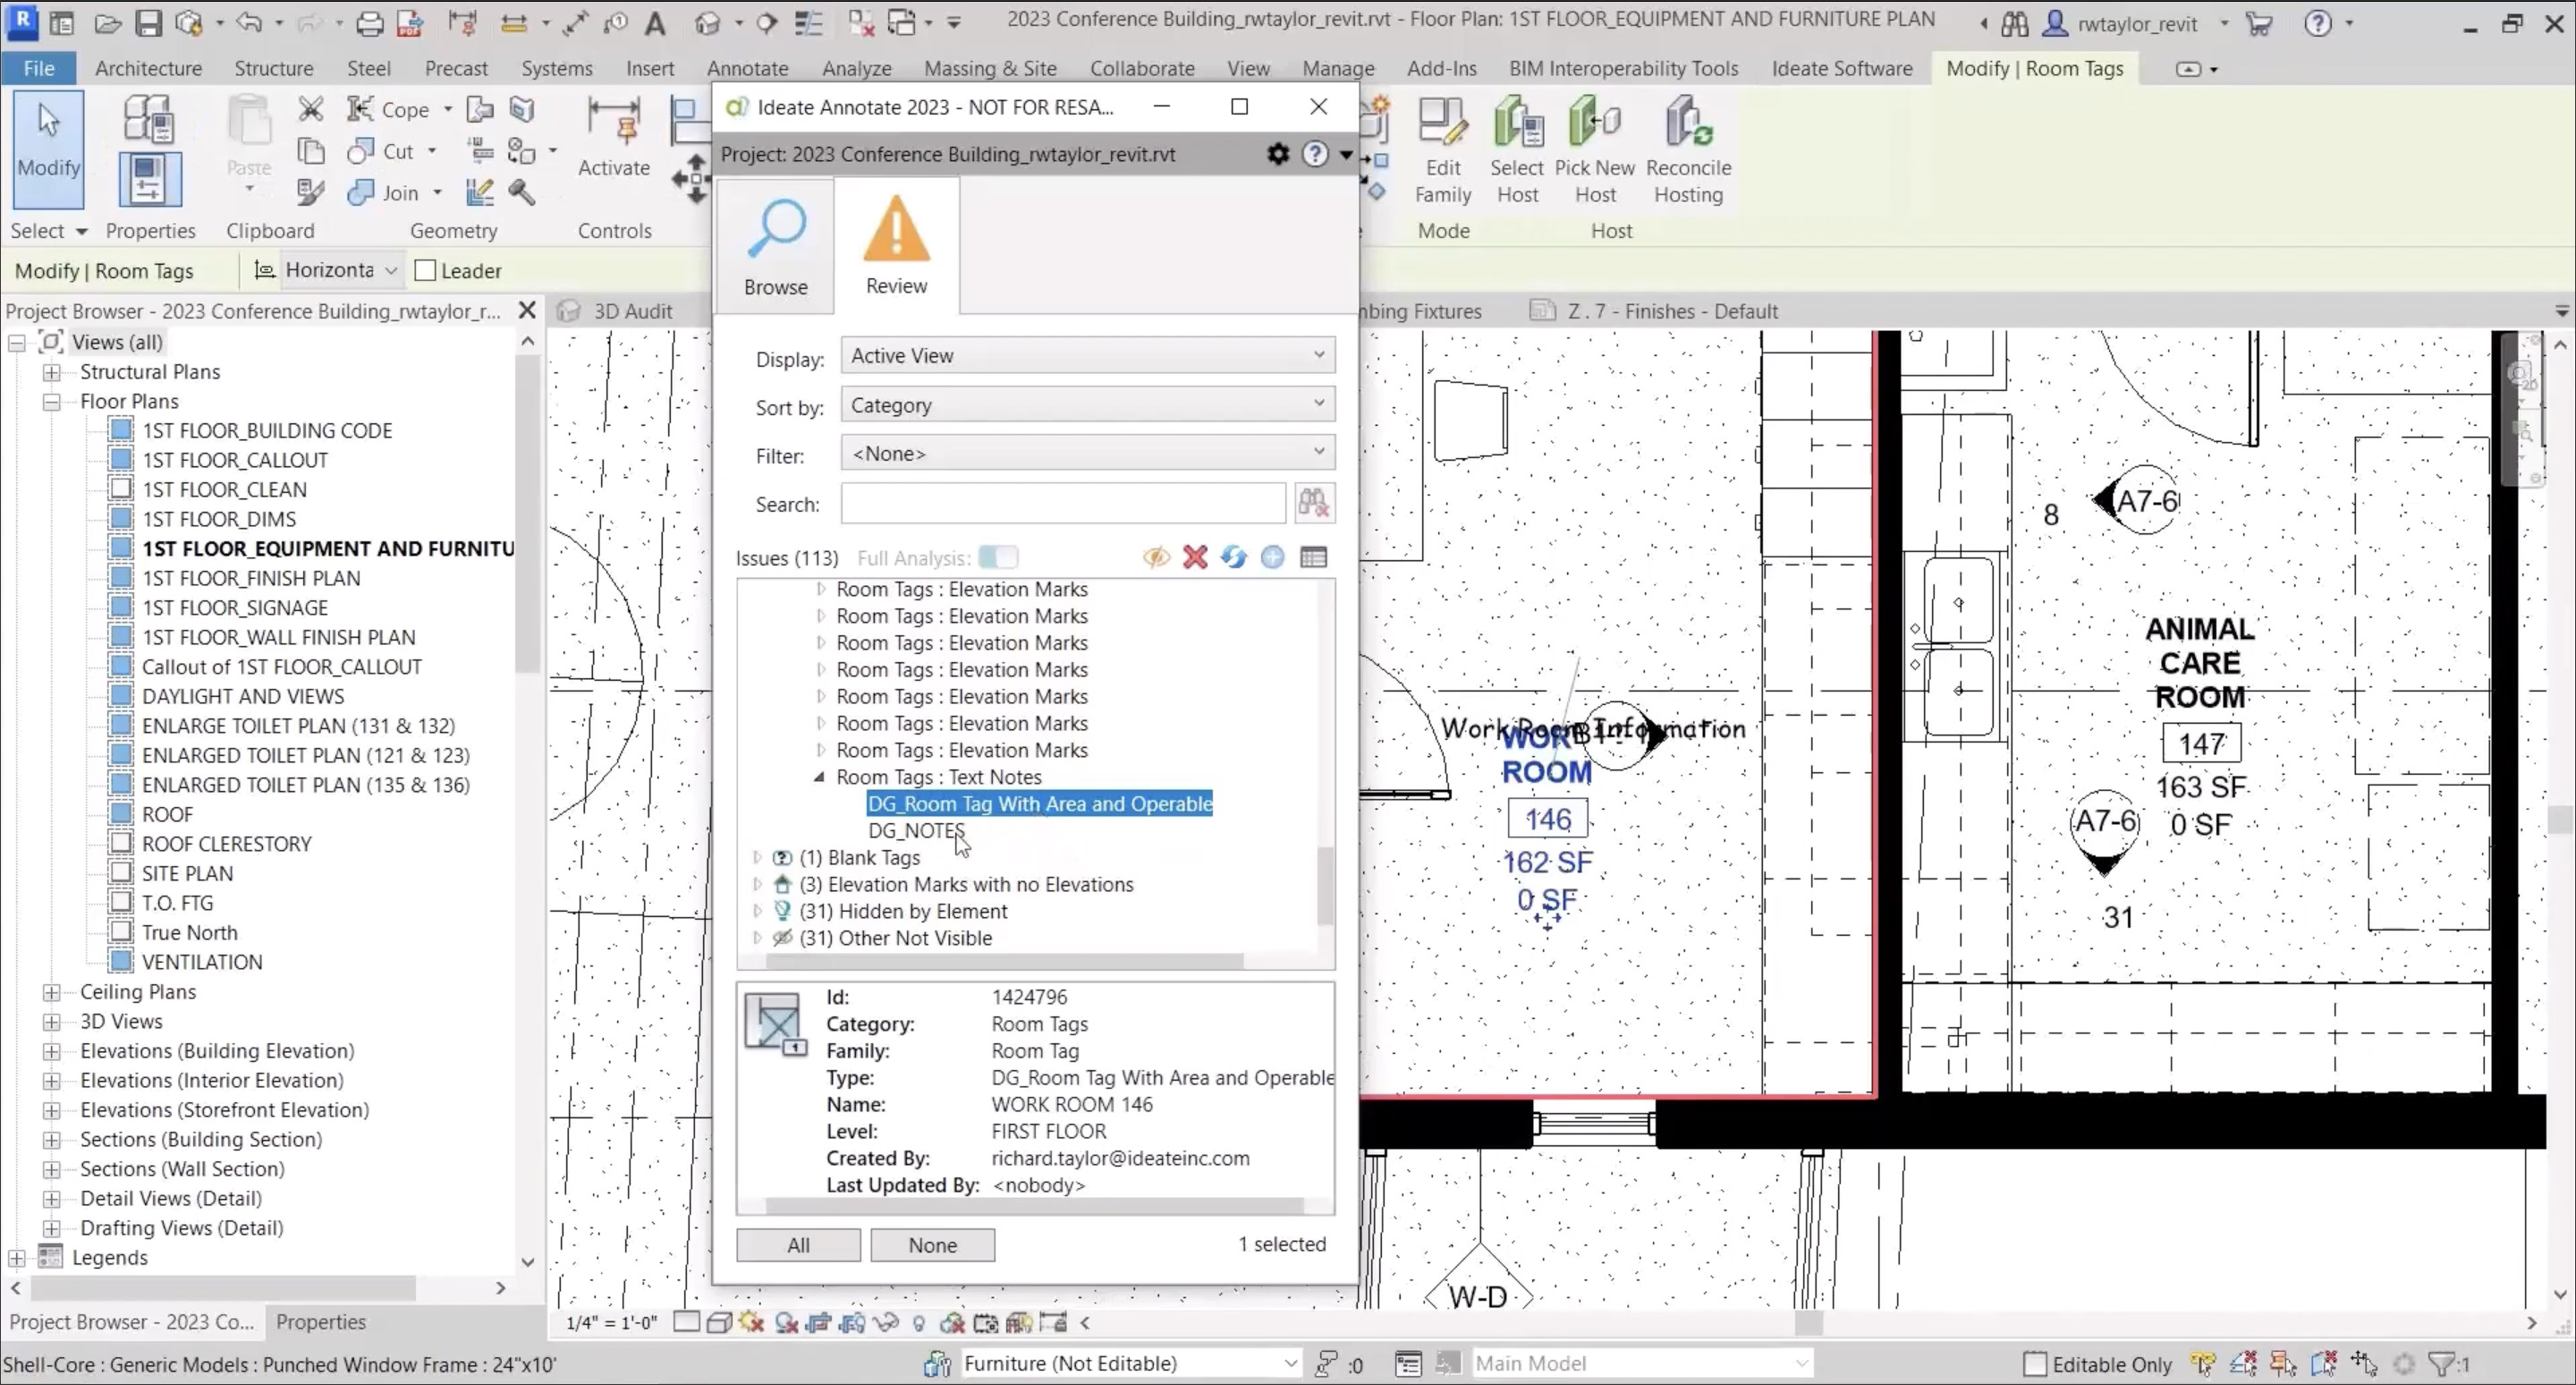Click the Activate Controls icon
This screenshot has width=2576, height=1385.
point(614,137)
